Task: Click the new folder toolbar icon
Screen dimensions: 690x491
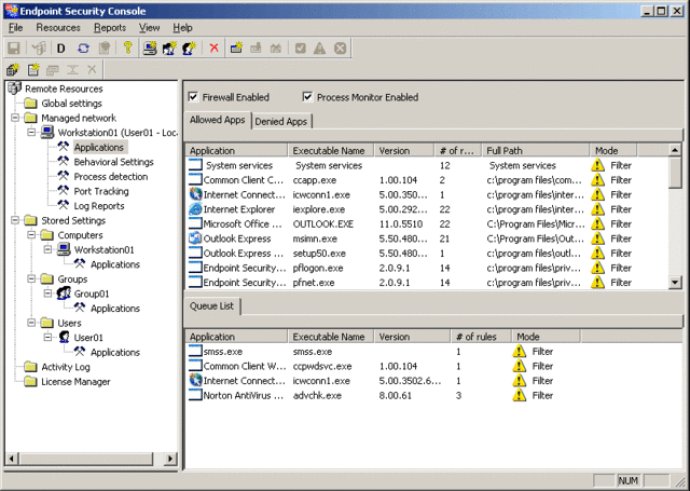Action: [236, 48]
